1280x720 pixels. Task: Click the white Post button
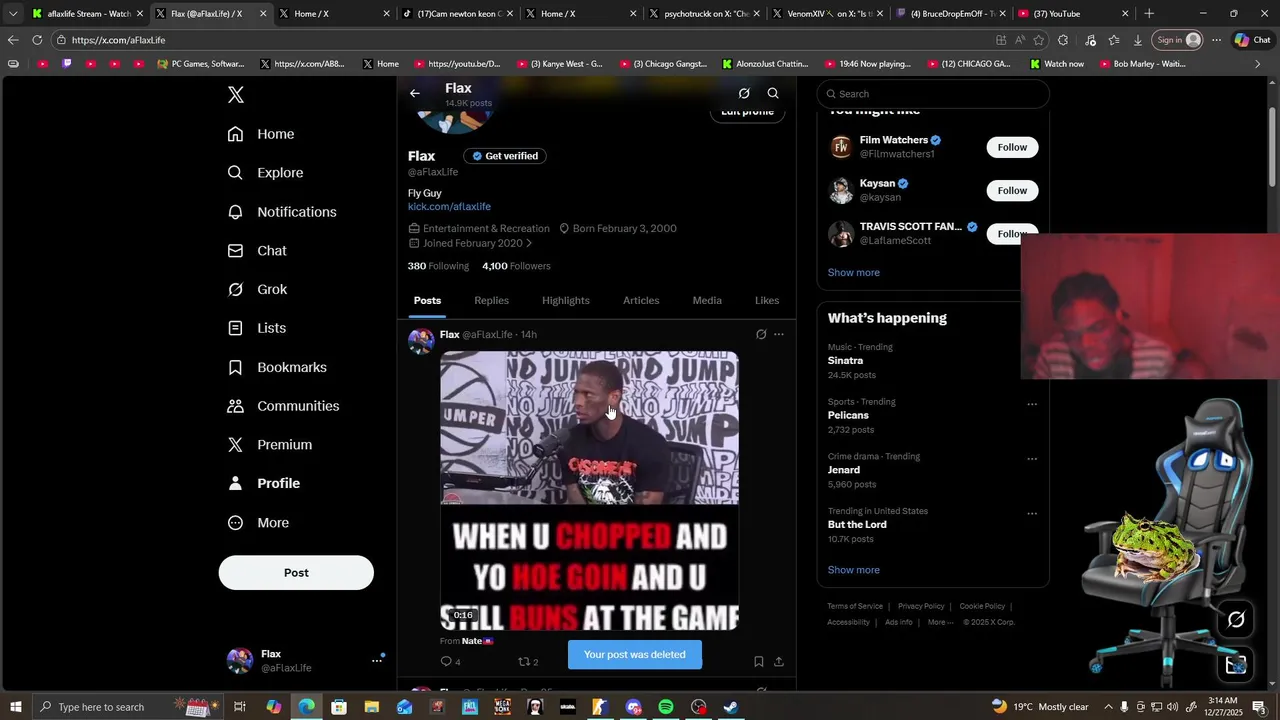click(x=296, y=573)
